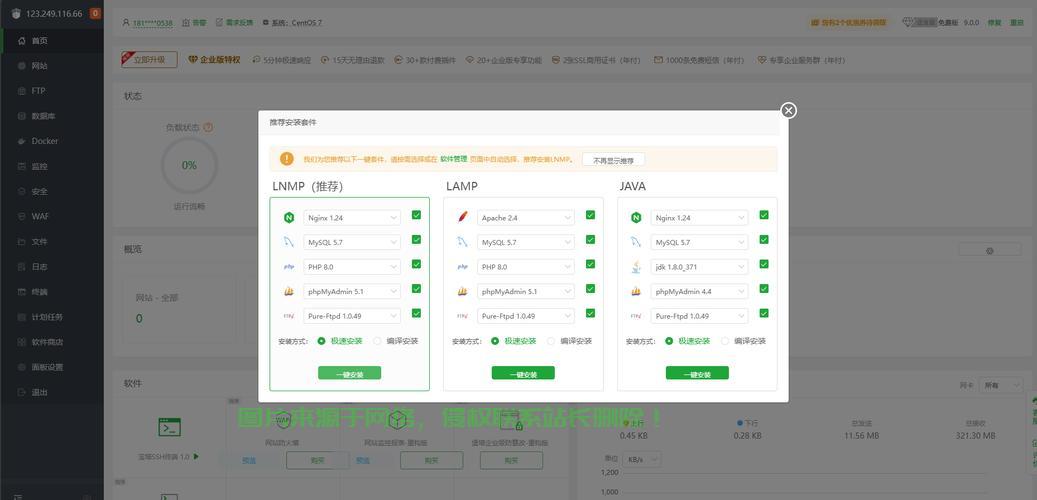Open the jdk 1.8.0_371 version dropdown
This screenshot has width=1037, height=500.
point(700,267)
